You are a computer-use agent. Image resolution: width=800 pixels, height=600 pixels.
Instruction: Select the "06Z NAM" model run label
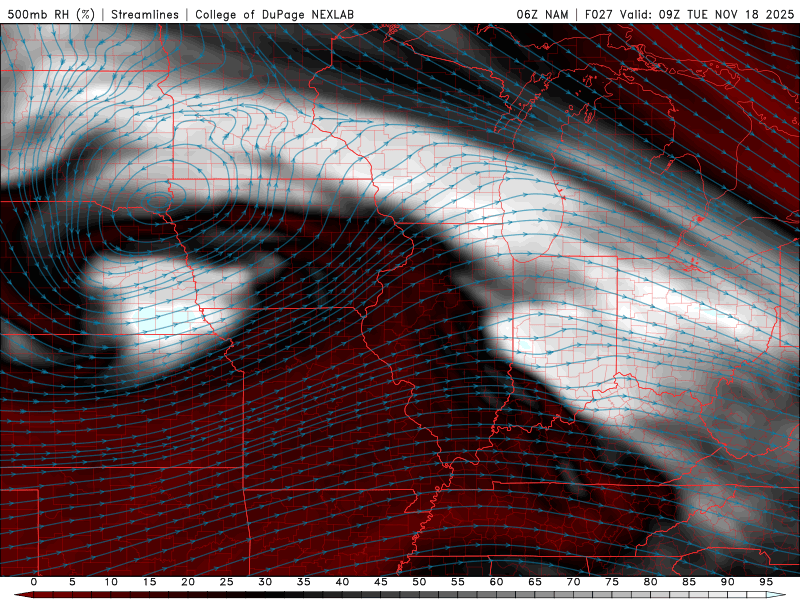[x=542, y=14]
